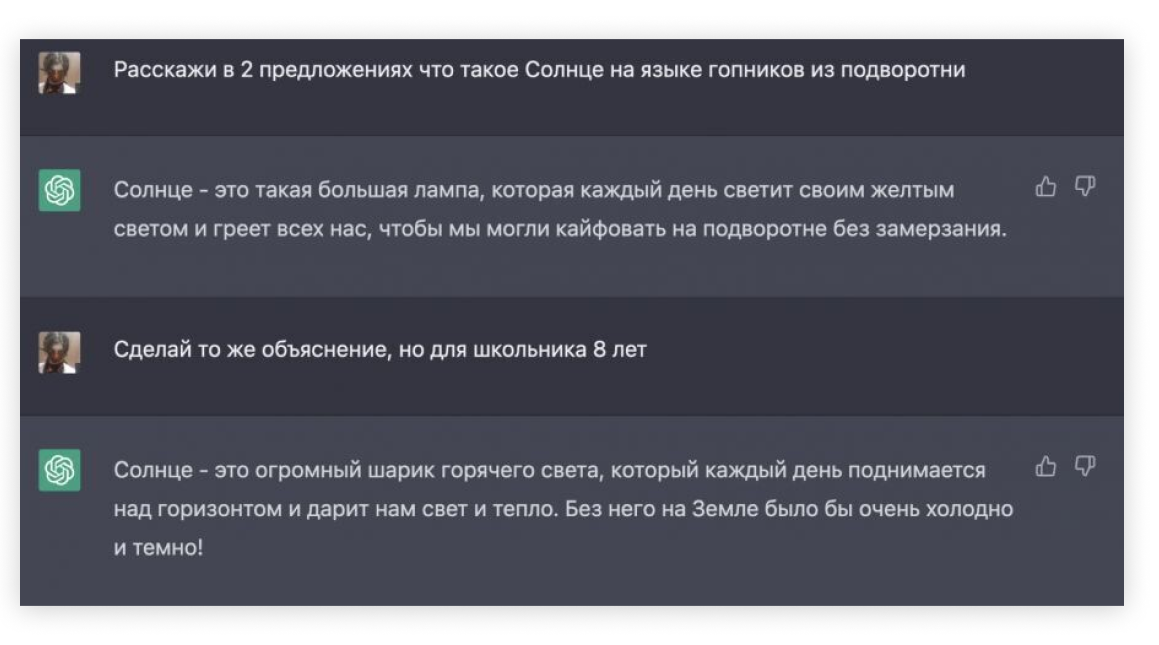Click the ChatGPT logo beside the second reply

[59, 470]
